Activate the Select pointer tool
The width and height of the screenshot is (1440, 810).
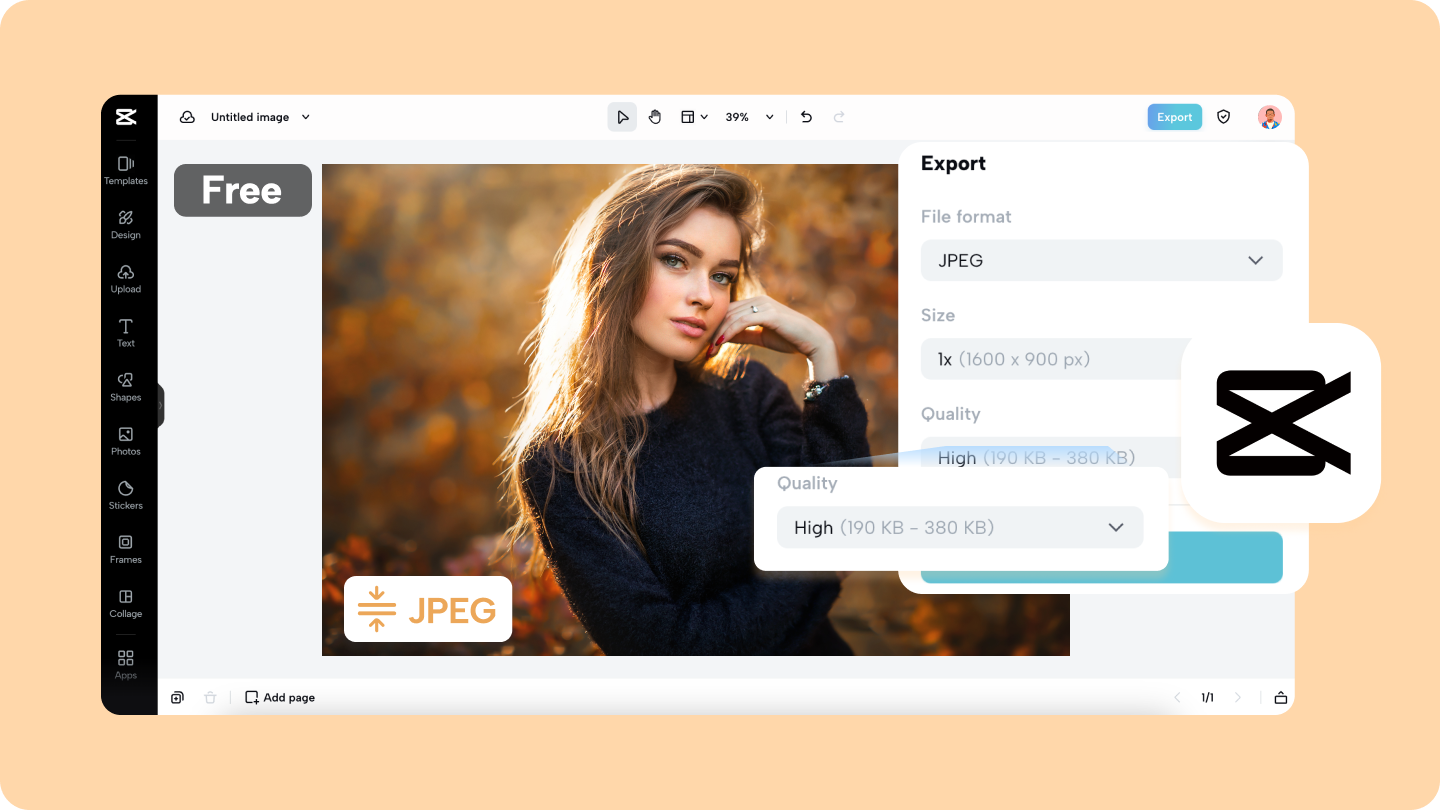(622, 117)
